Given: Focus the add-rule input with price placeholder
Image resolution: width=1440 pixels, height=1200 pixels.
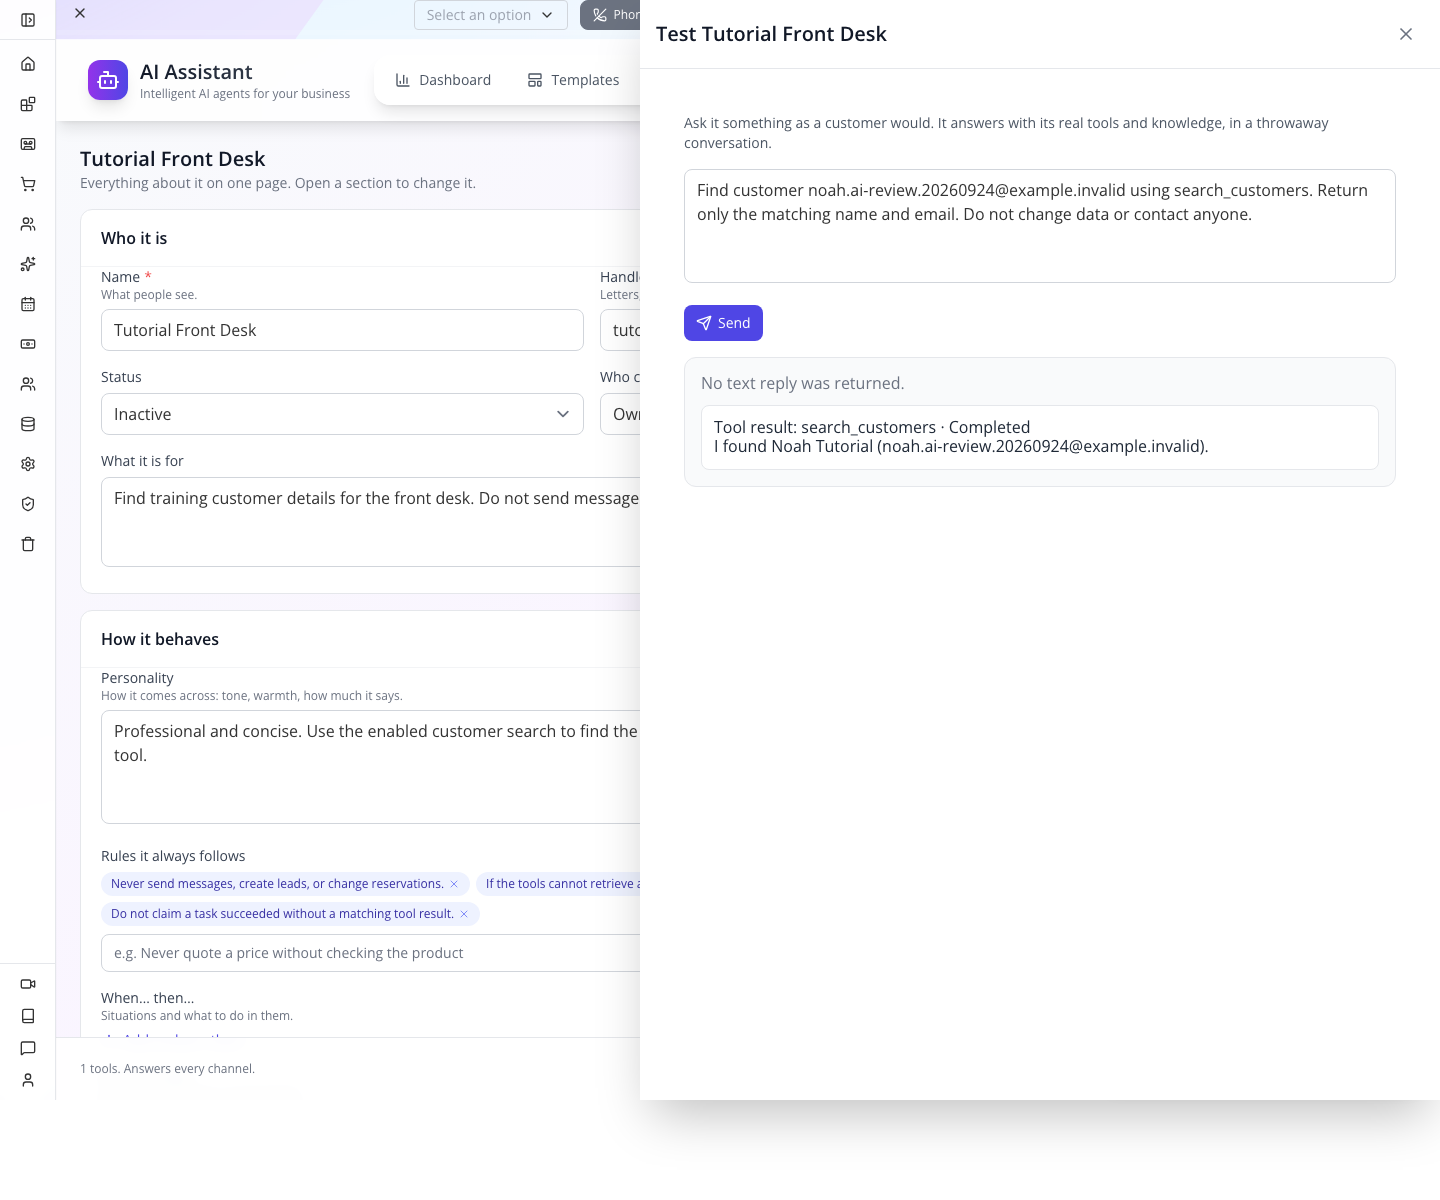Looking at the screenshot, I should point(371,953).
